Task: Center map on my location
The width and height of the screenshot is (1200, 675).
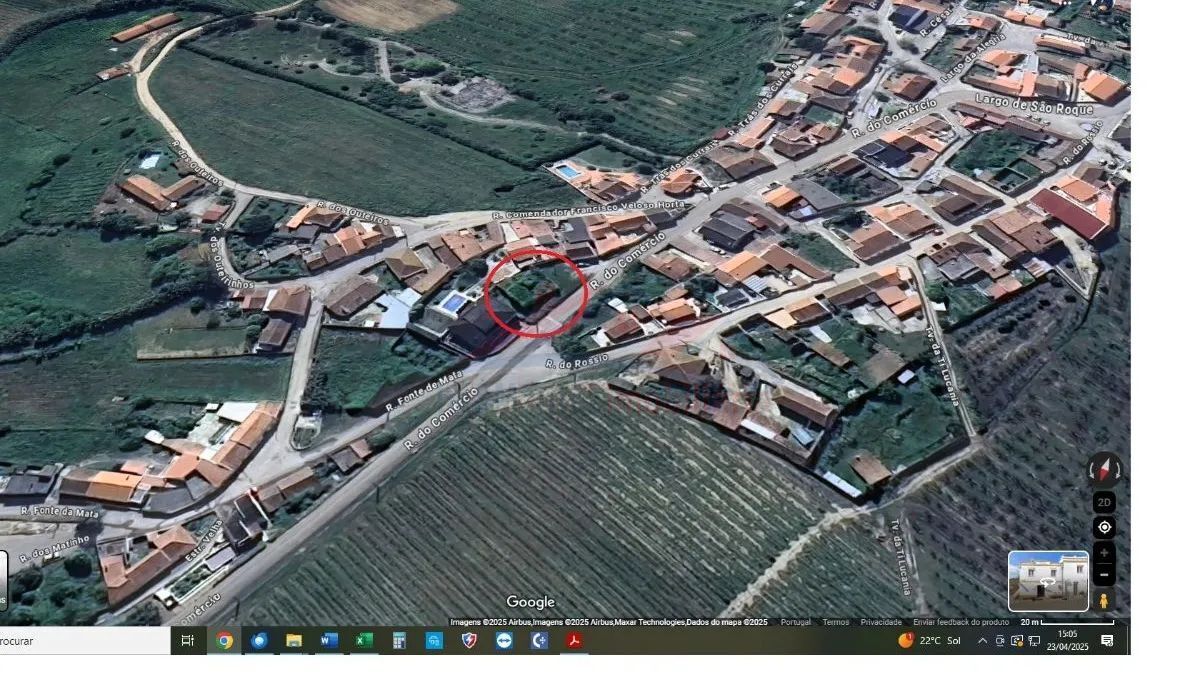Action: coord(1104,527)
